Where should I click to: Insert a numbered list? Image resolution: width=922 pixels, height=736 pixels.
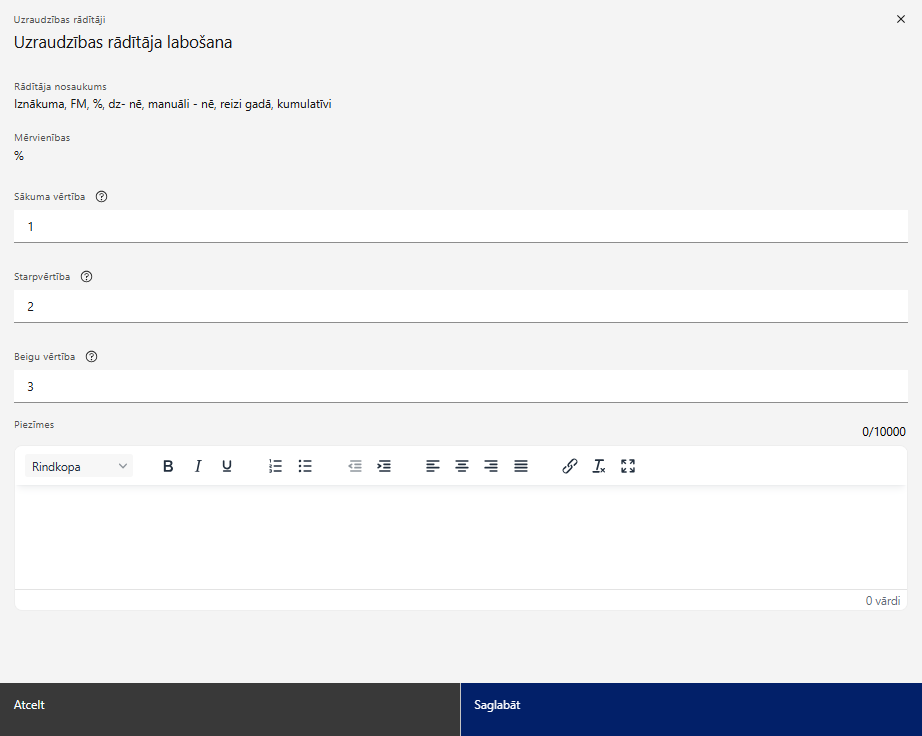[x=275, y=466]
